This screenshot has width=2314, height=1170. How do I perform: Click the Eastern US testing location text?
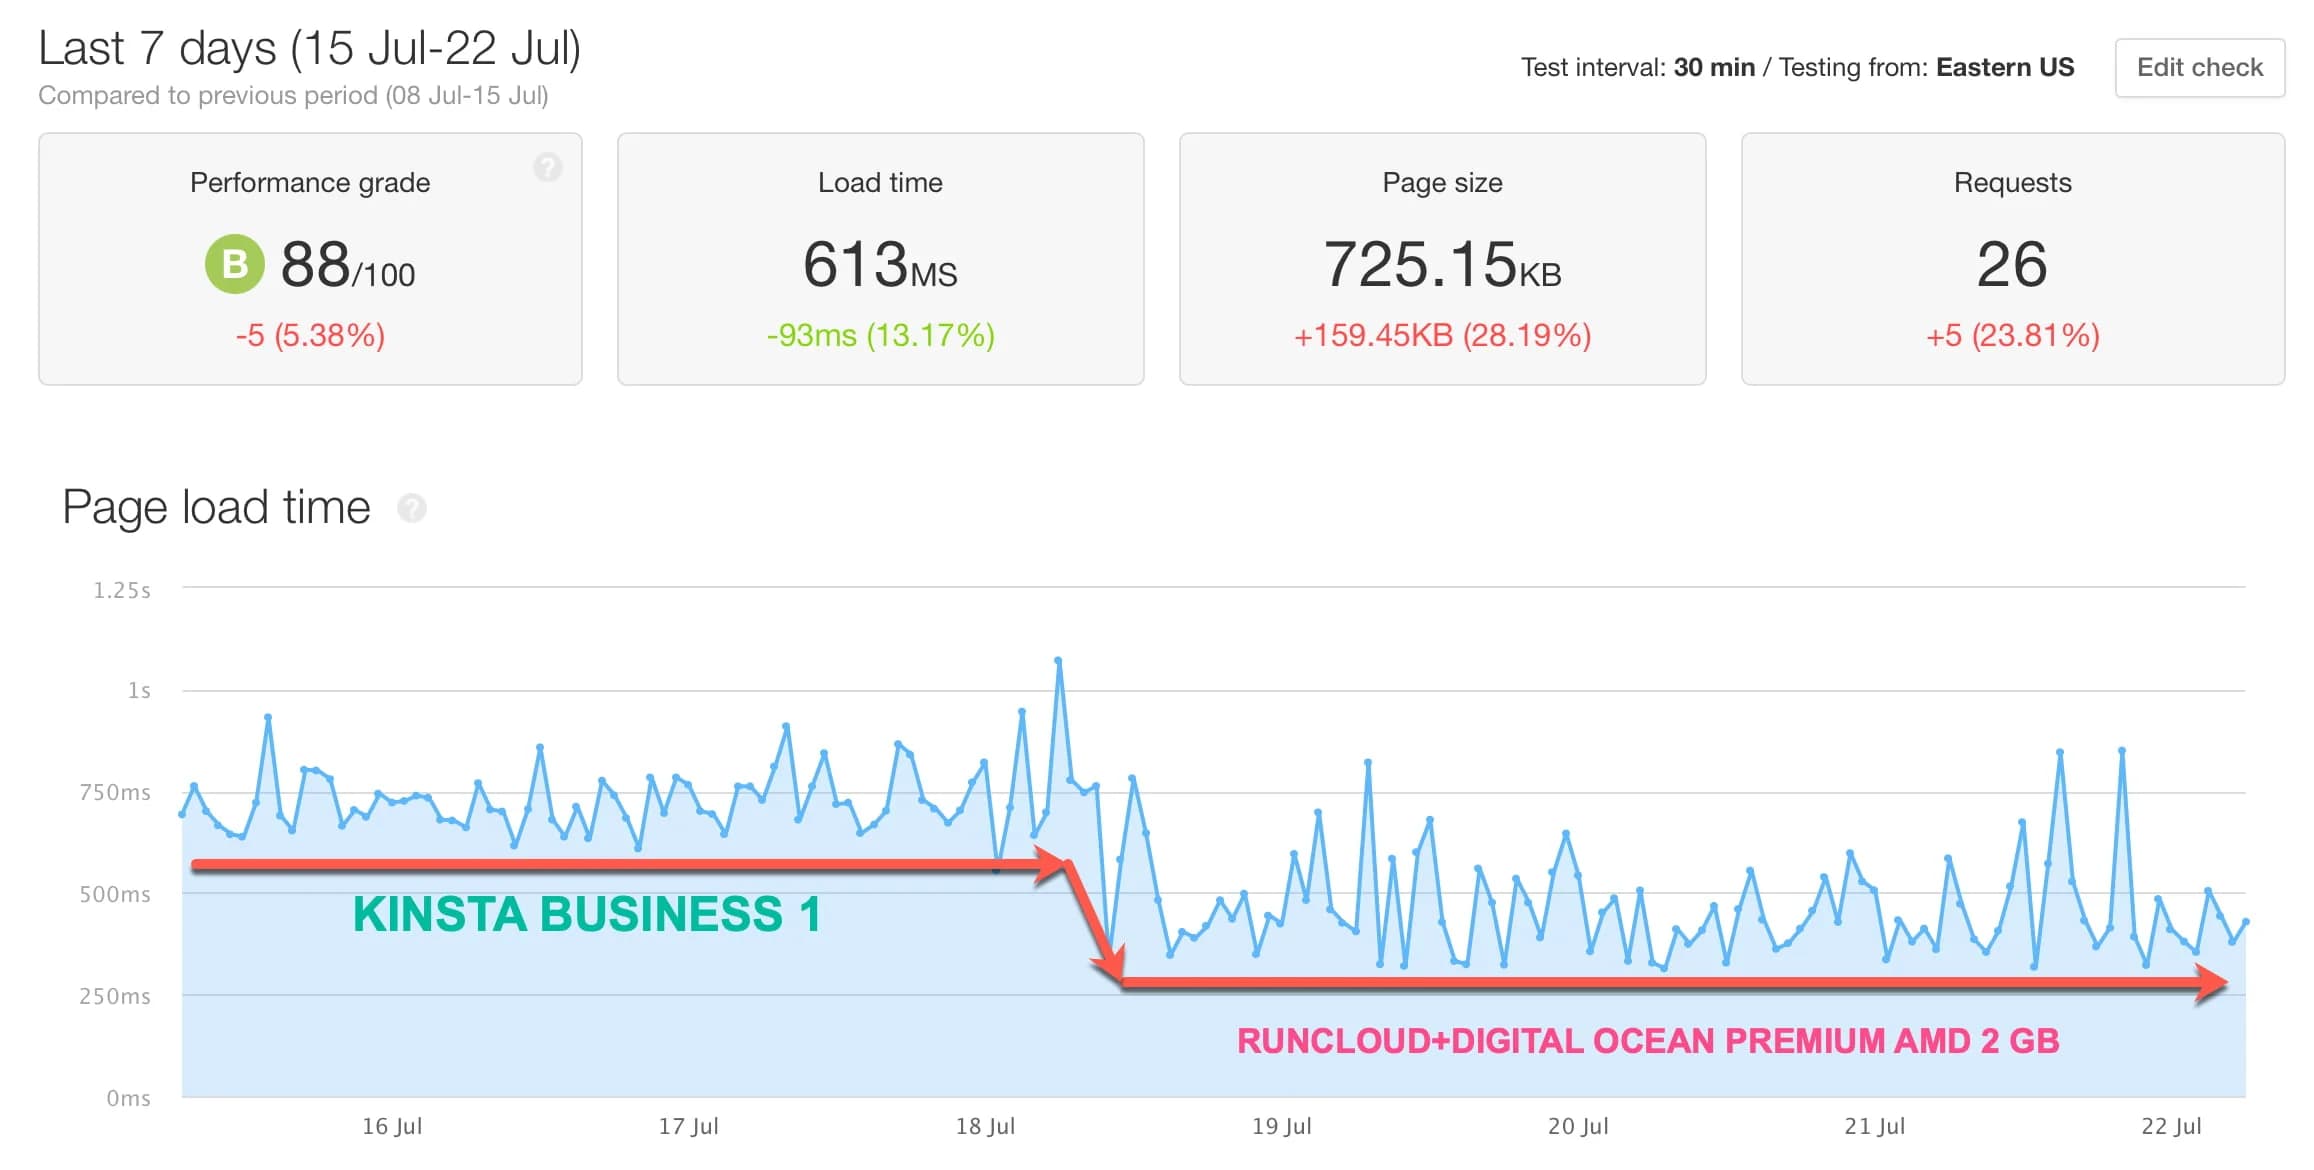coord(2004,67)
